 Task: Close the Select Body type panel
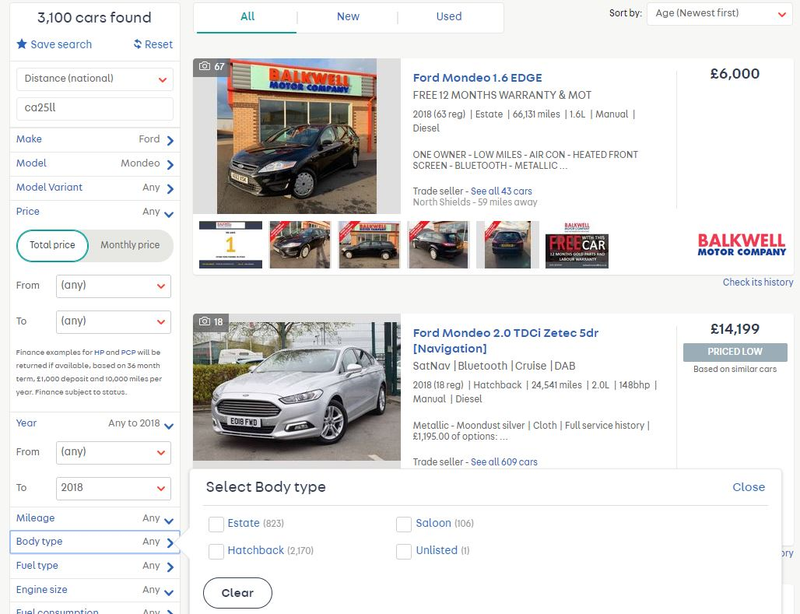(748, 487)
